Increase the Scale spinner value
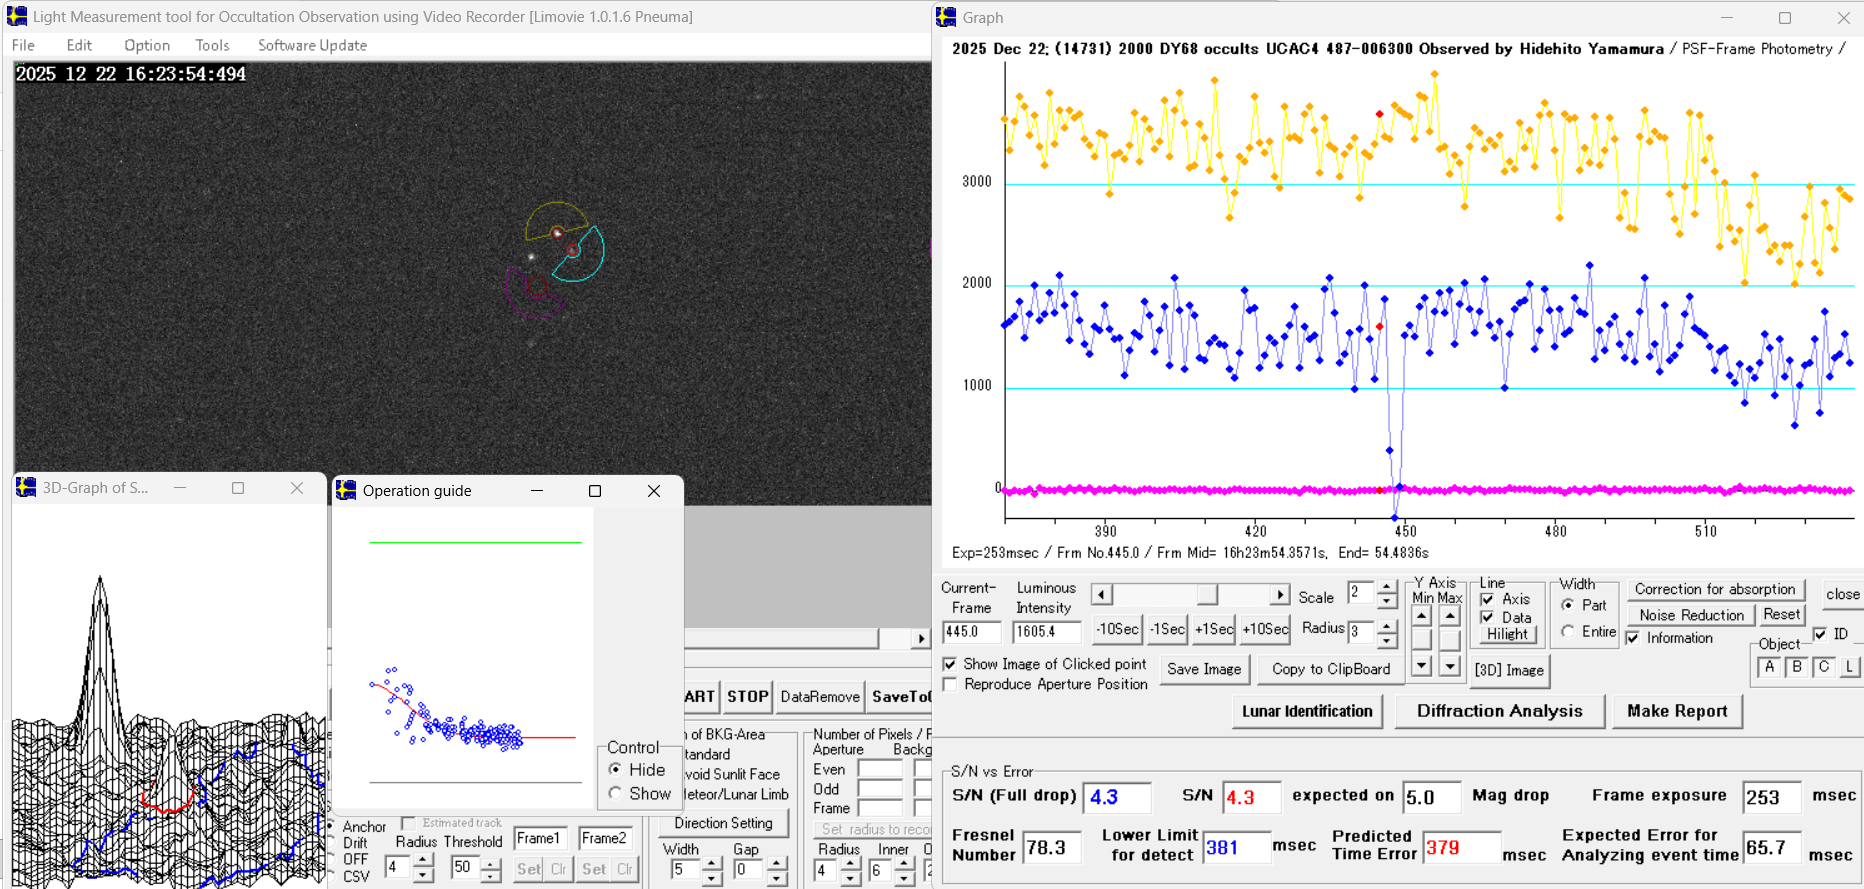This screenshot has width=1864, height=889. 1386,587
